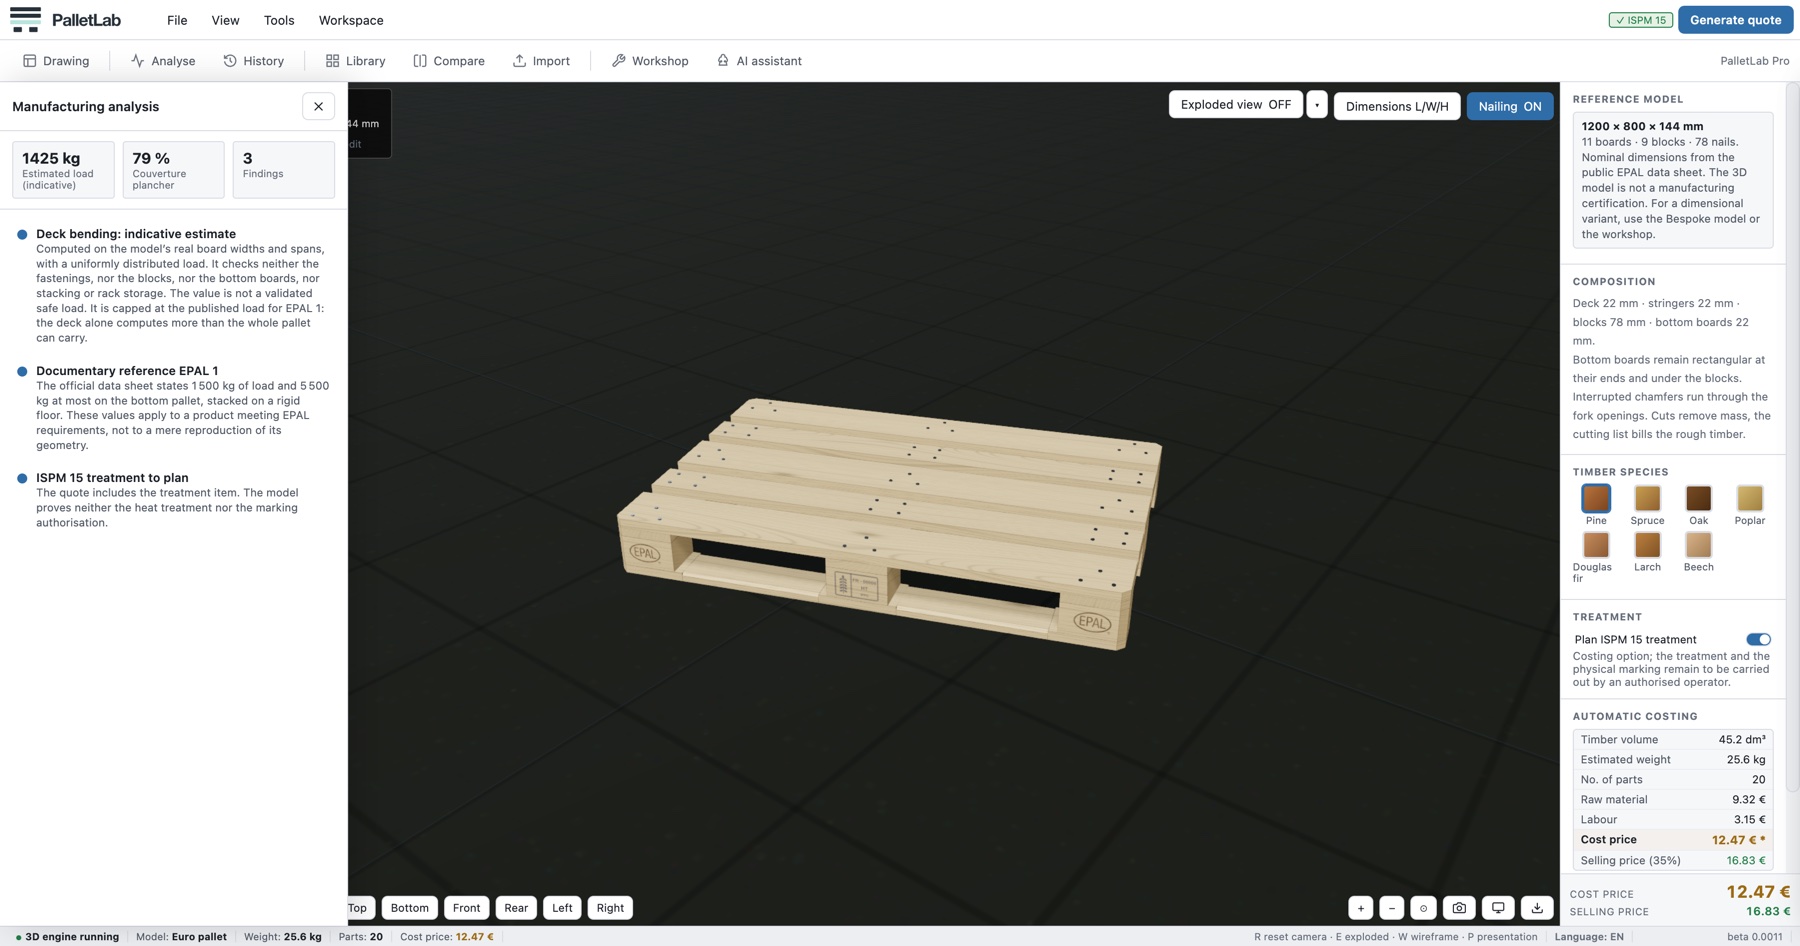The image size is (1800, 946).
Task: Select the Oak timber swatch
Action: tap(1698, 498)
